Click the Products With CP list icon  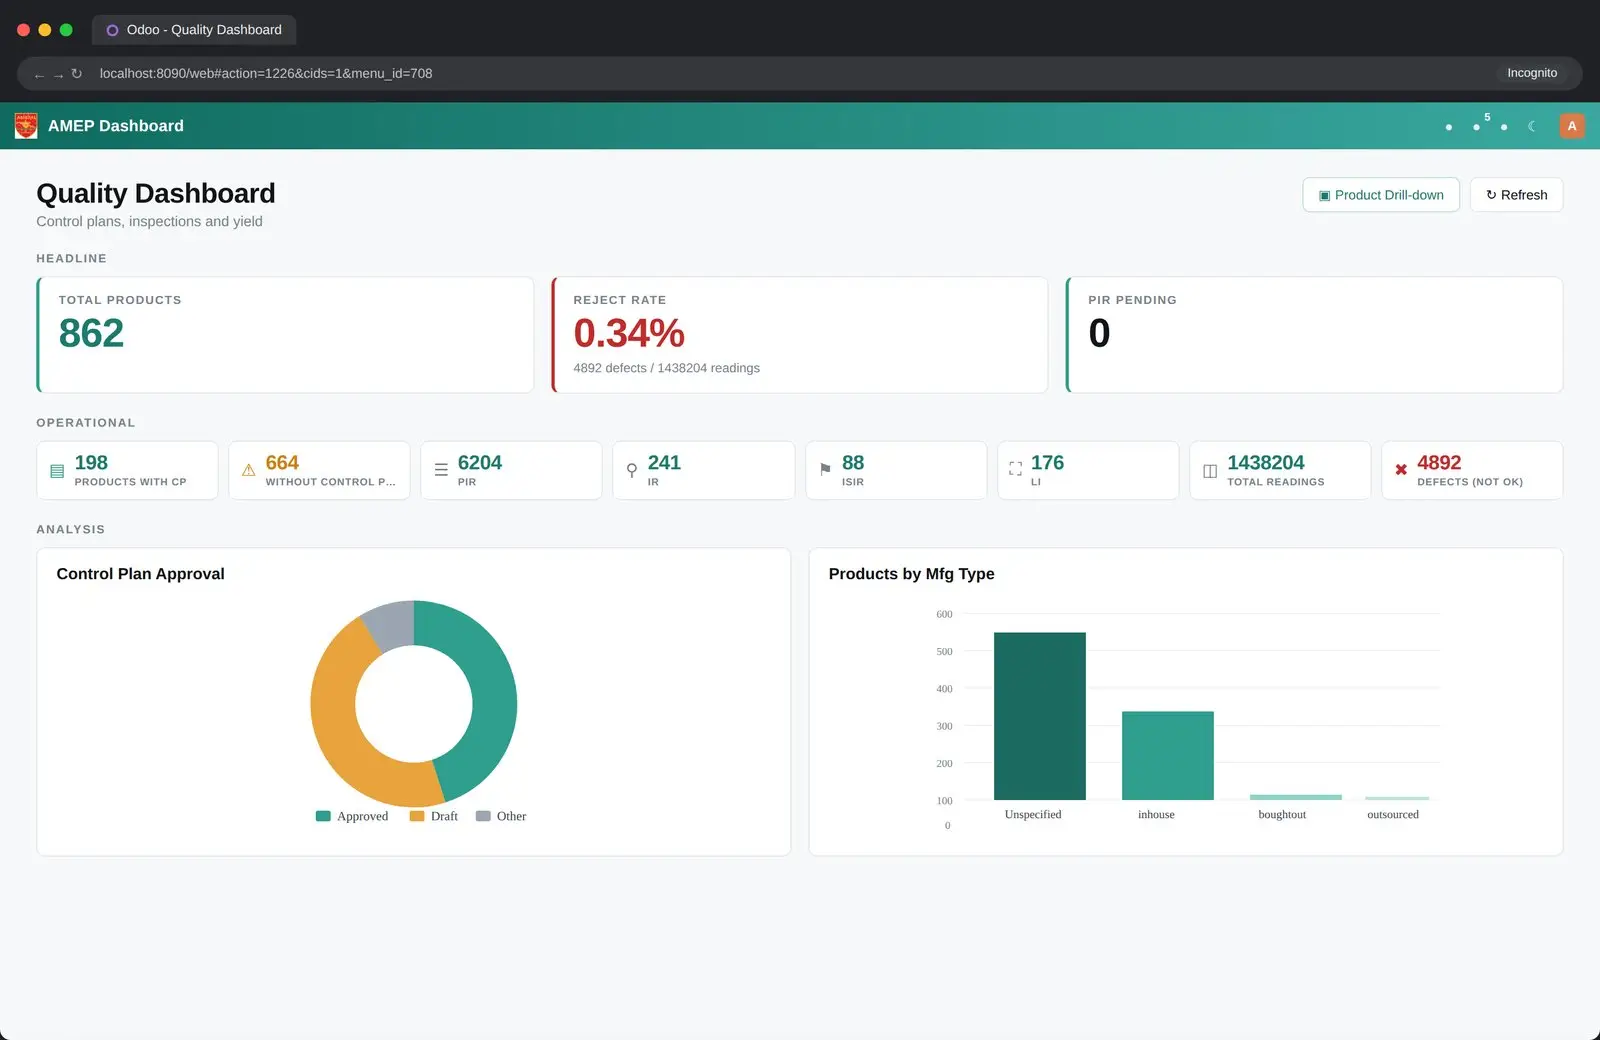point(57,470)
